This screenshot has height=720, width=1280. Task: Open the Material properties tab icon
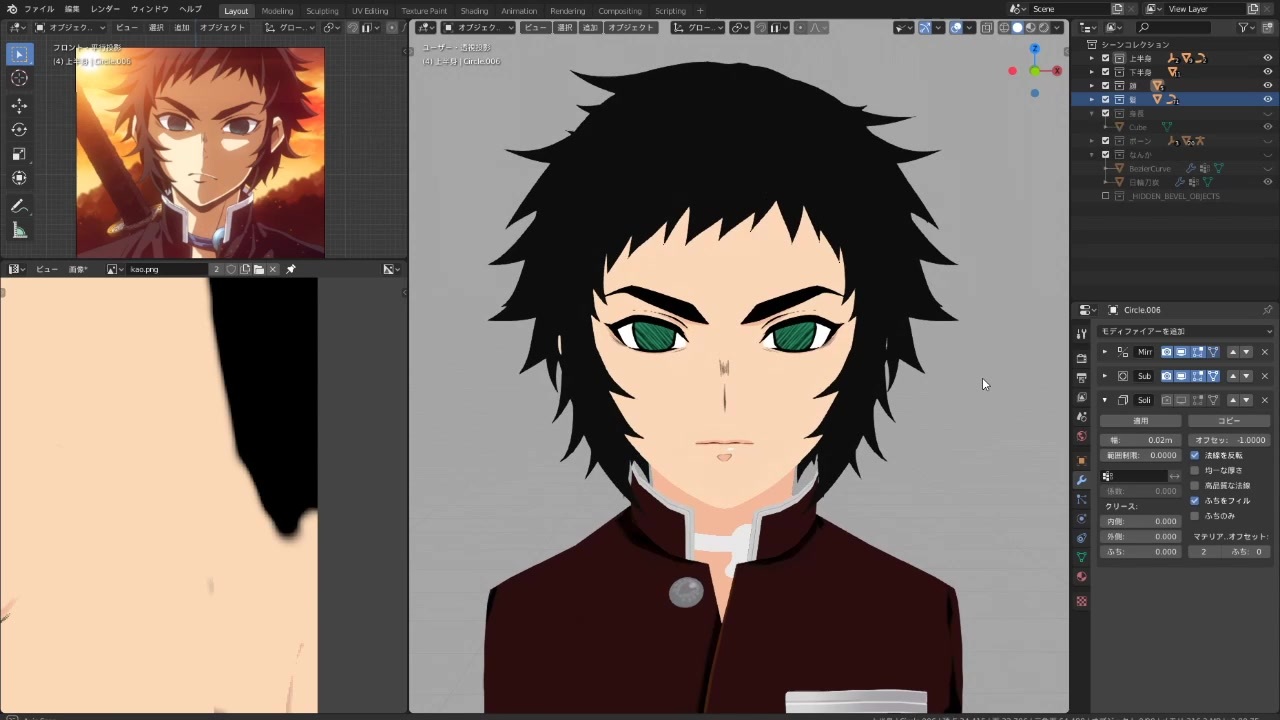click(x=1081, y=577)
